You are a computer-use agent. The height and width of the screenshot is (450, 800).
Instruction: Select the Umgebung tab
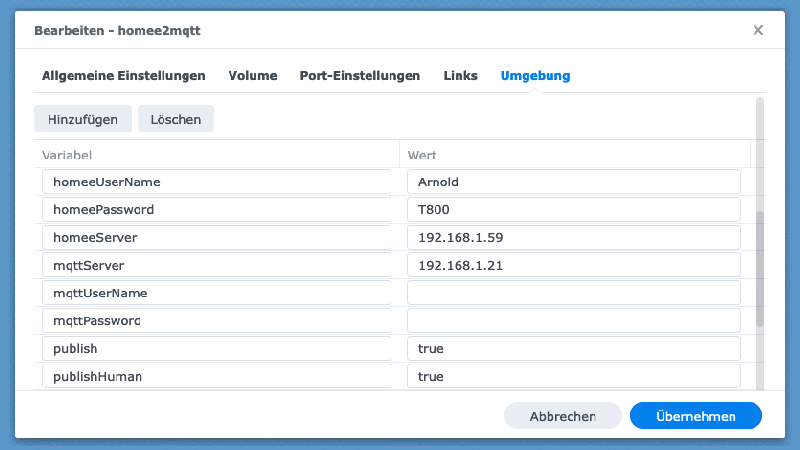pyautogui.click(x=535, y=76)
